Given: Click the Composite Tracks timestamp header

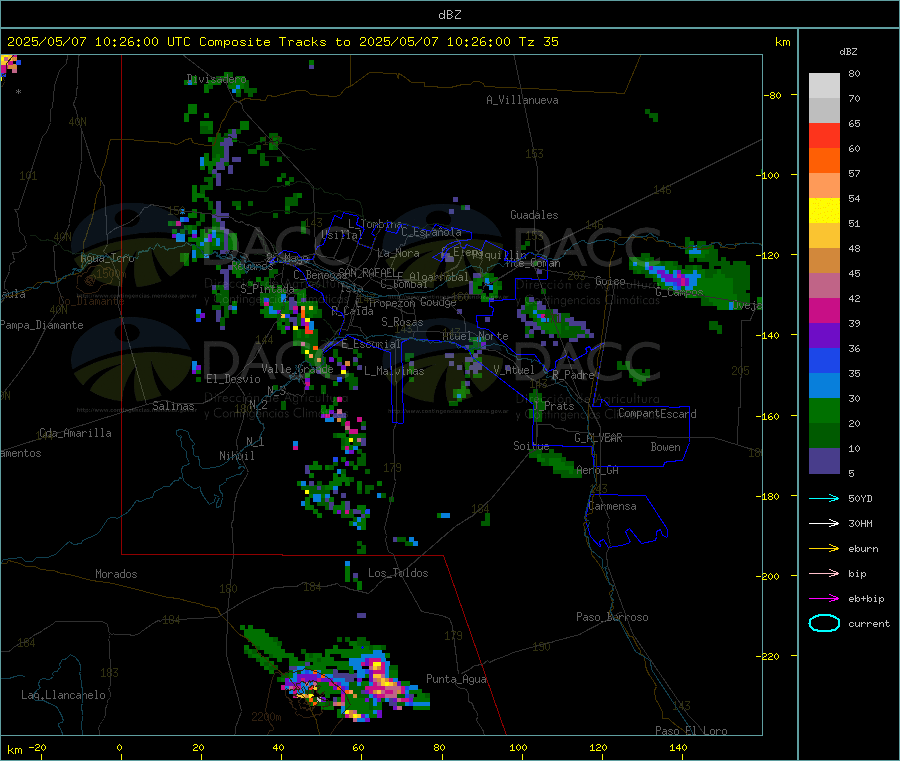Looking at the screenshot, I should (x=282, y=42).
